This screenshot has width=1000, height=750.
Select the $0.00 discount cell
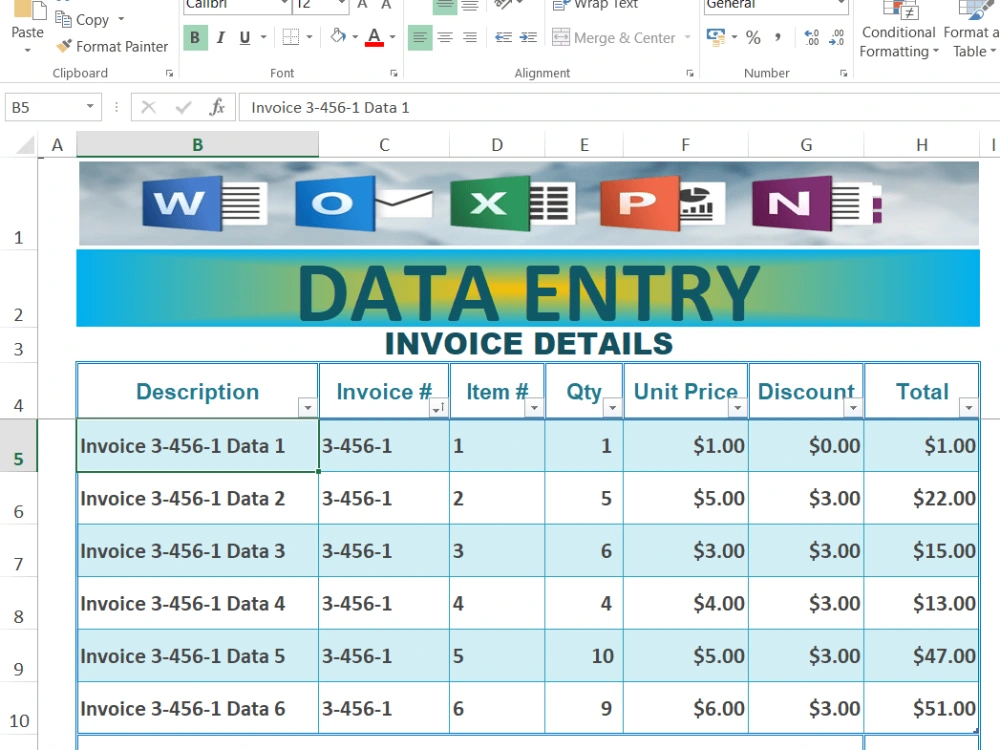(806, 446)
